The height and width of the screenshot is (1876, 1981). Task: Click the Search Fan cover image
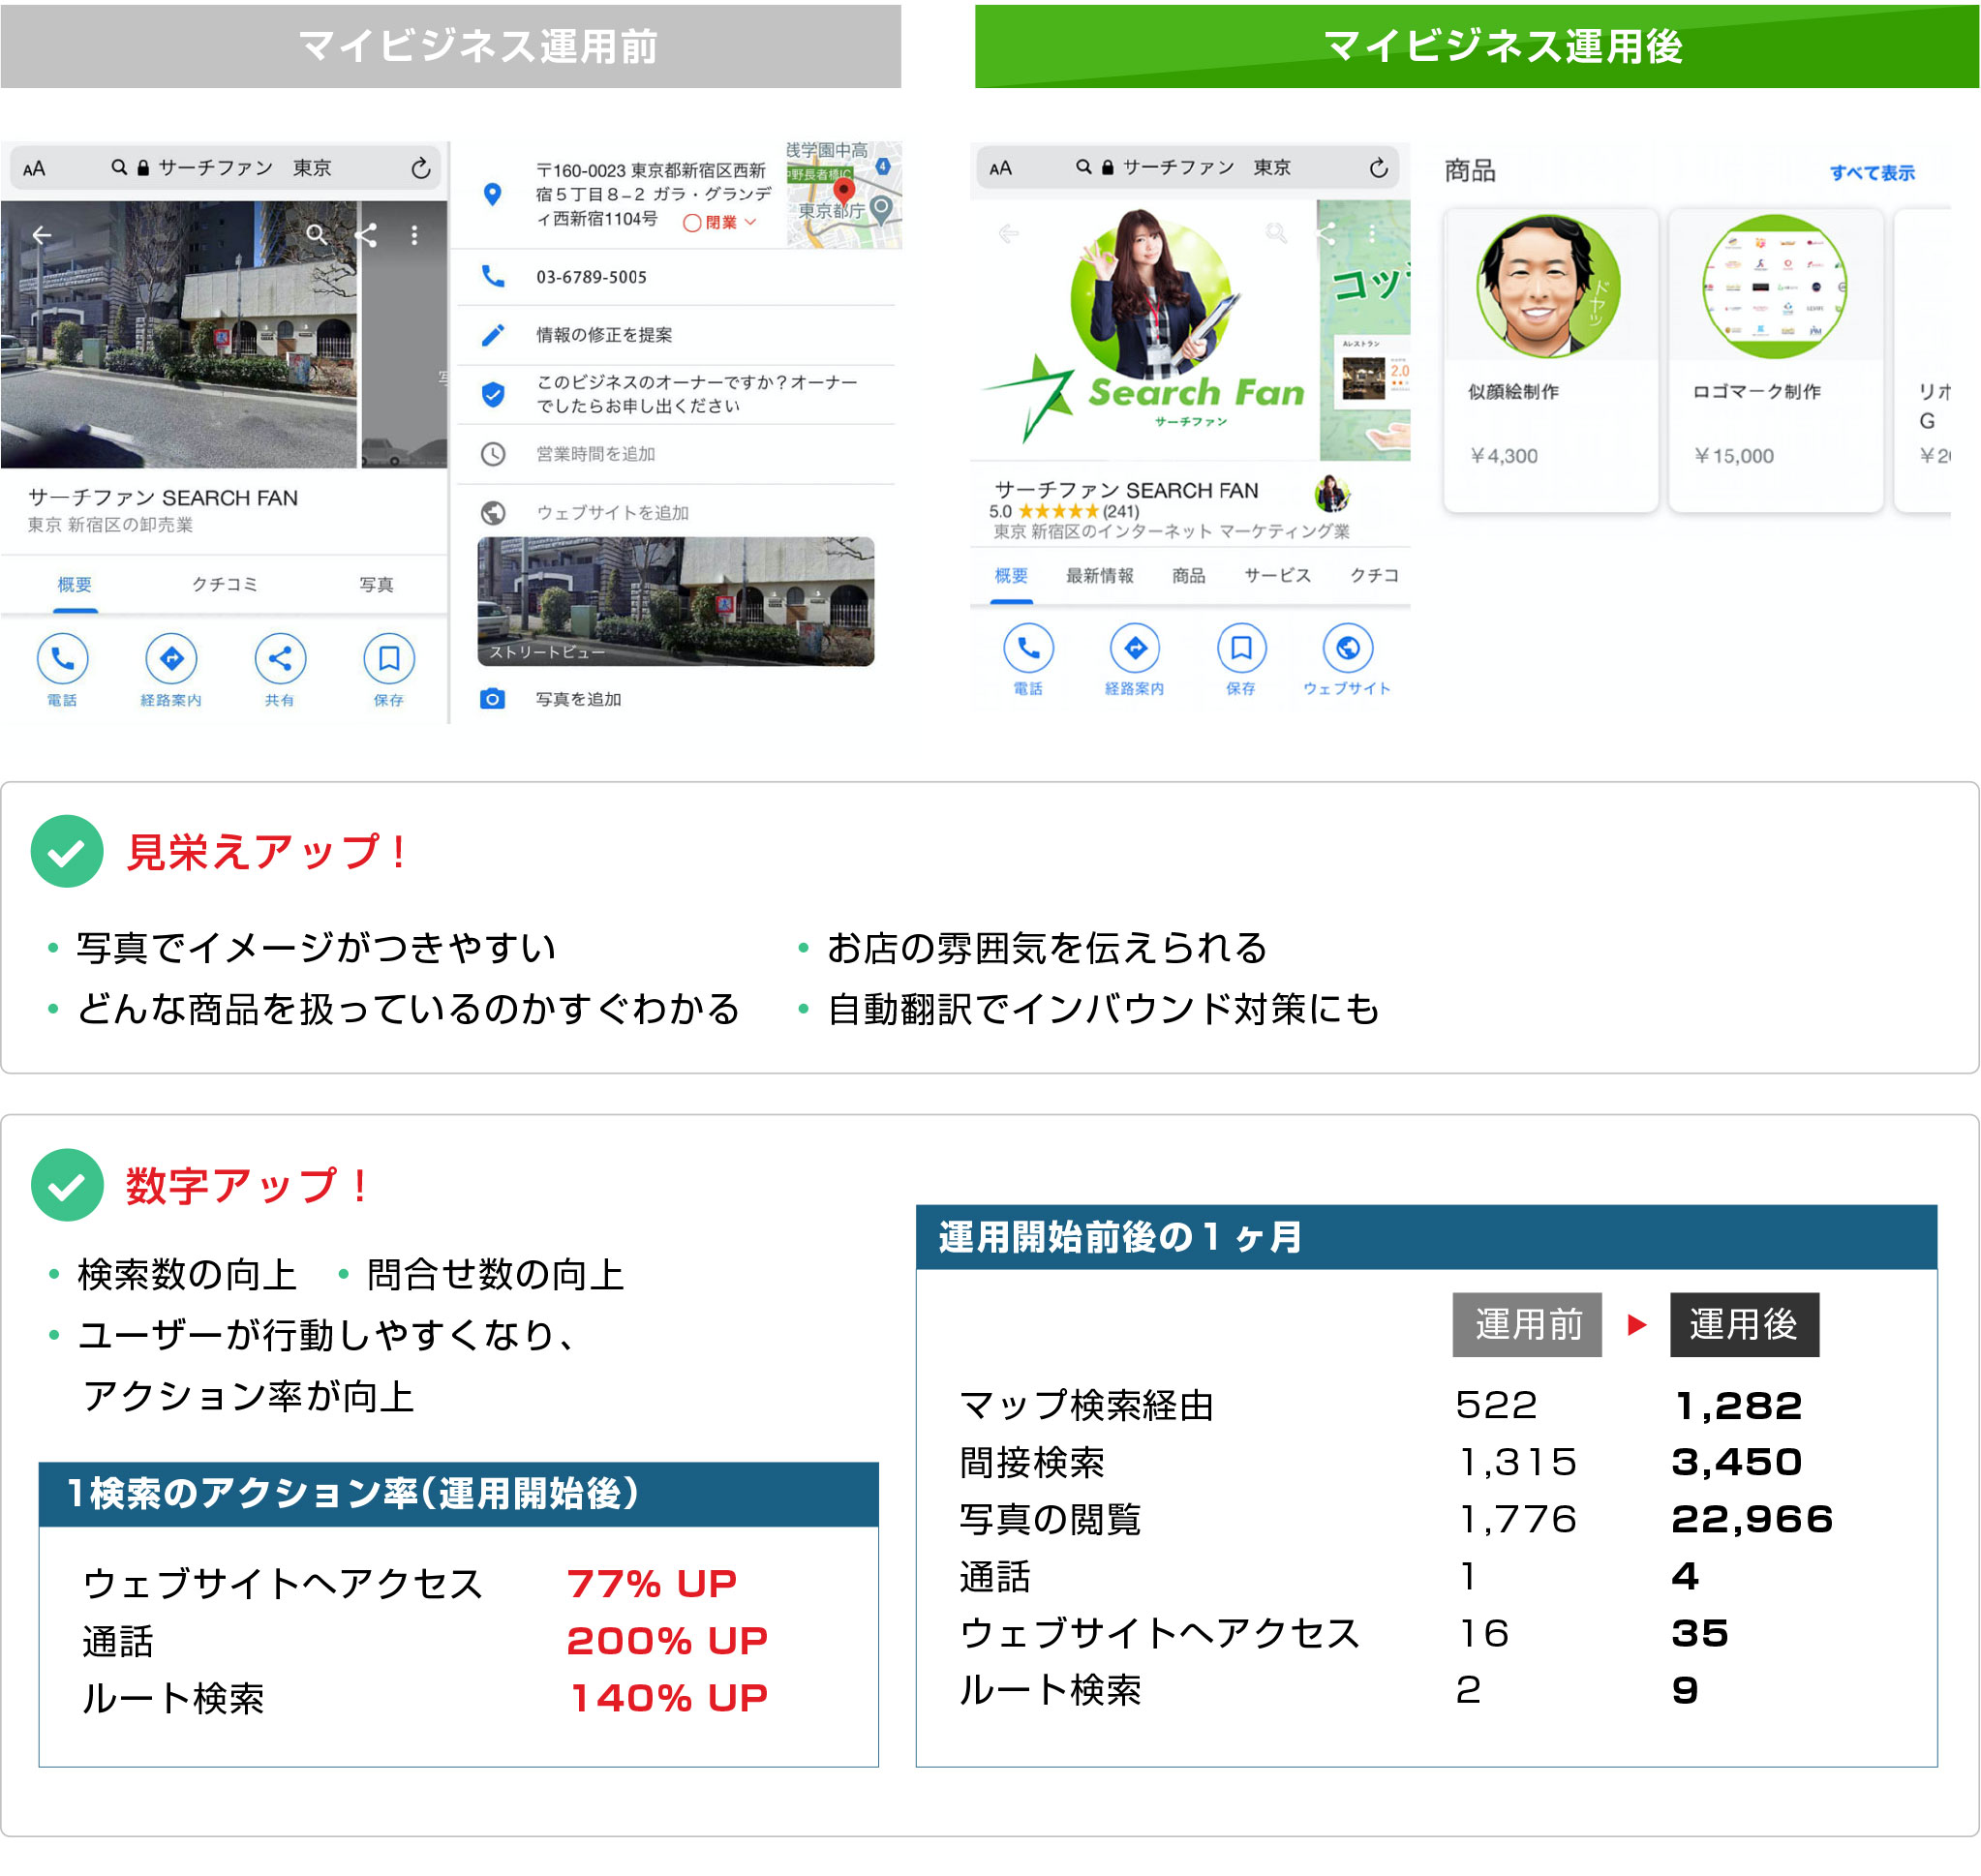click(x=1143, y=329)
